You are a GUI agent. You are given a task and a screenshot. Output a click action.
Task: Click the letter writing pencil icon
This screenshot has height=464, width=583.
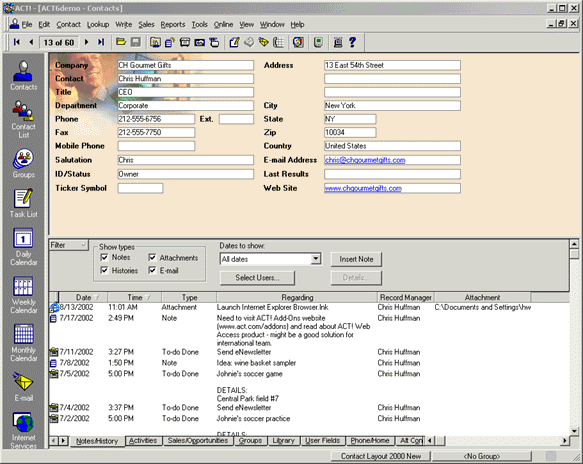coord(234,42)
